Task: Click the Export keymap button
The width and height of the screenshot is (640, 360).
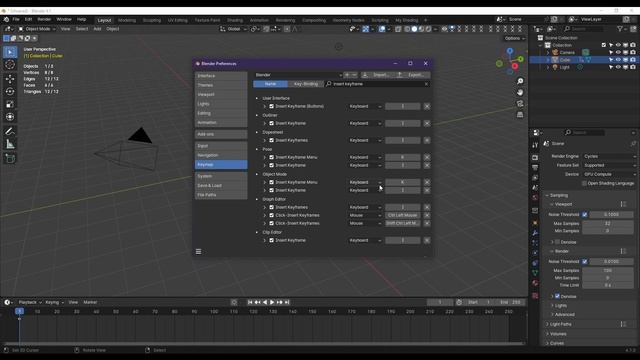Action: pyautogui.click(x=412, y=75)
